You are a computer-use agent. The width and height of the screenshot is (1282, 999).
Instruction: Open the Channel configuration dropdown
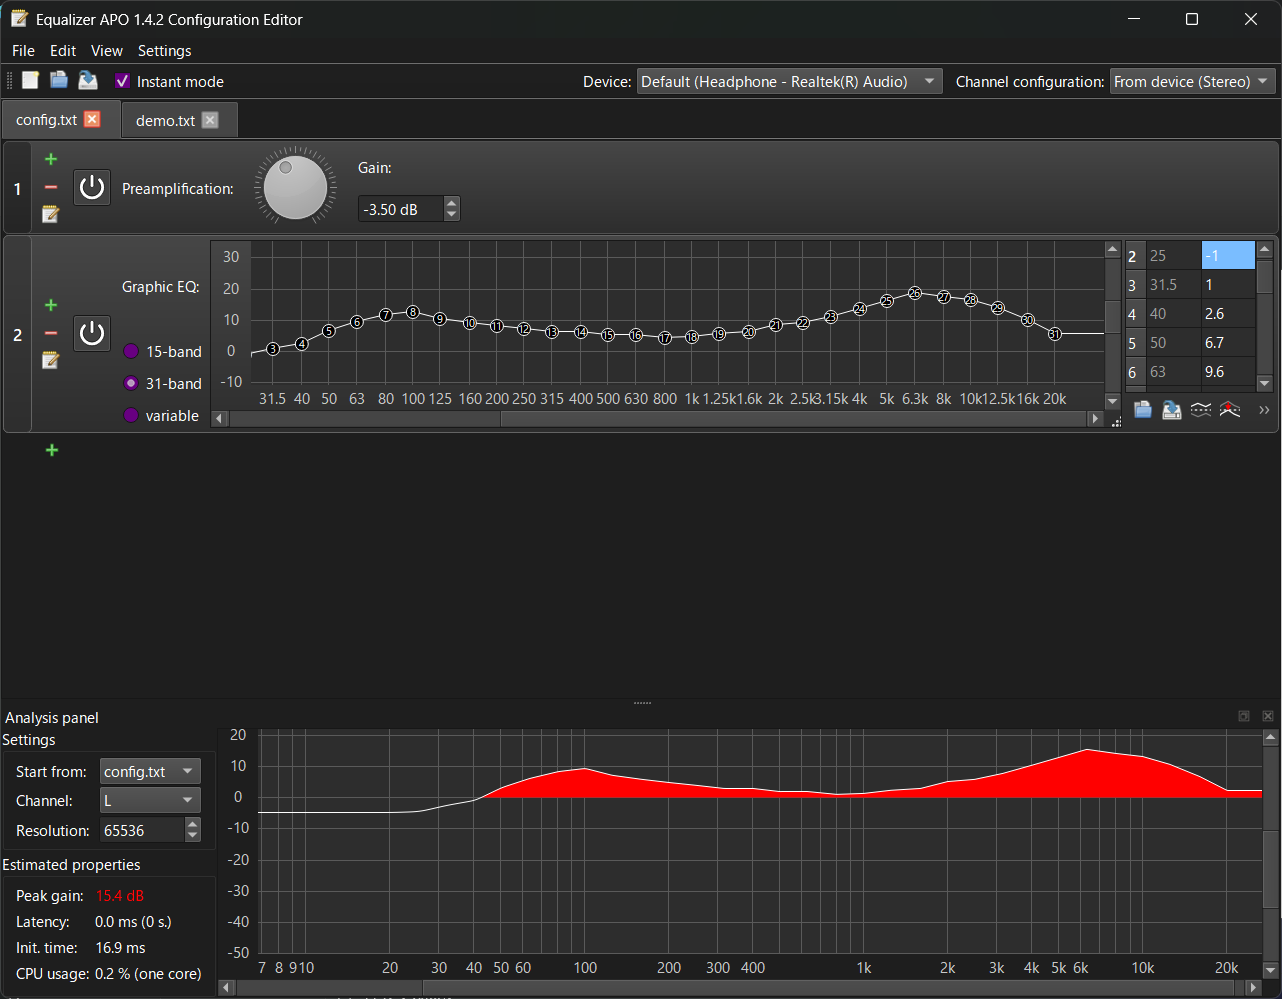pos(1193,82)
